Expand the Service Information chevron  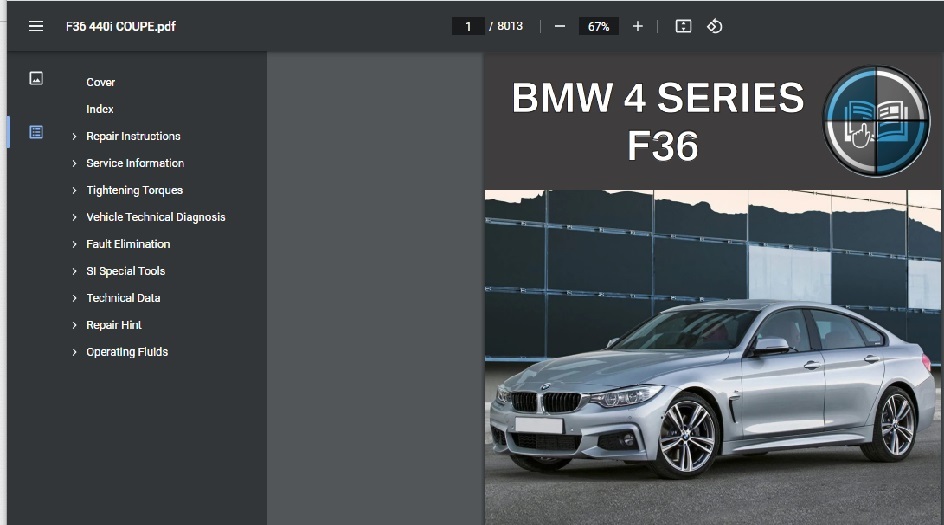click(74, 164)
